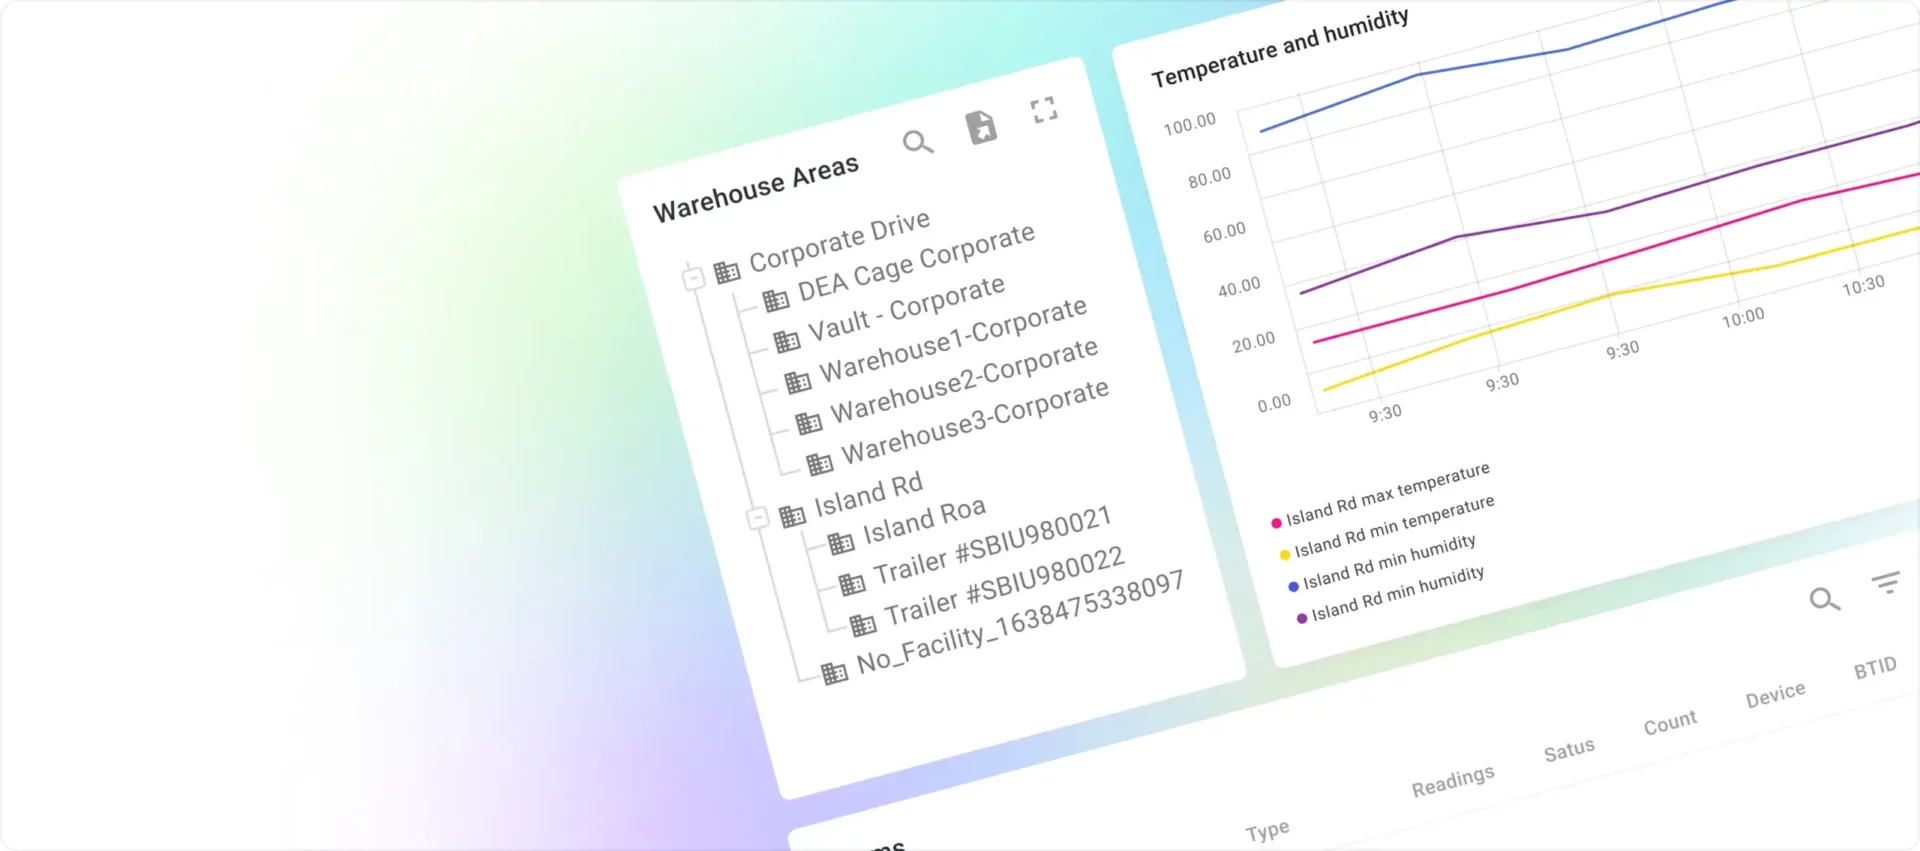Collapse the Corporate Drive tree node
Image resolution: width=1920 pixels, height=851 pixels.
pos(693,278)
